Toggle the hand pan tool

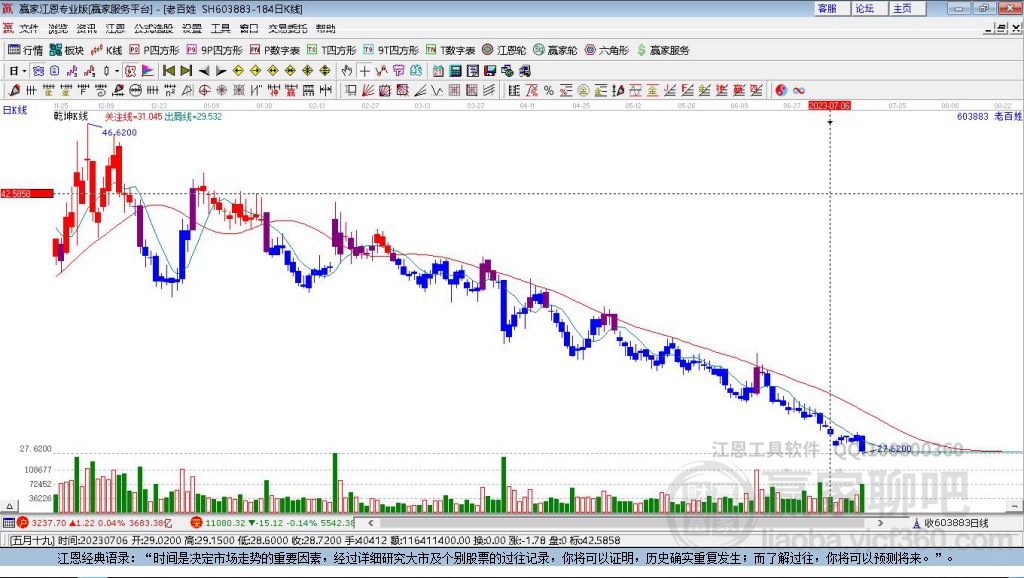(x=347, y=71)
